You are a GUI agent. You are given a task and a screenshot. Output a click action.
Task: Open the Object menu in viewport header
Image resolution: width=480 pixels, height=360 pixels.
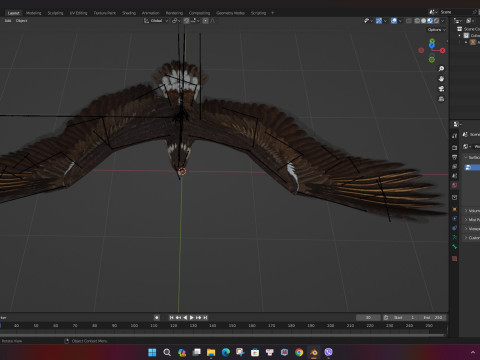click(x=21, y=21)
